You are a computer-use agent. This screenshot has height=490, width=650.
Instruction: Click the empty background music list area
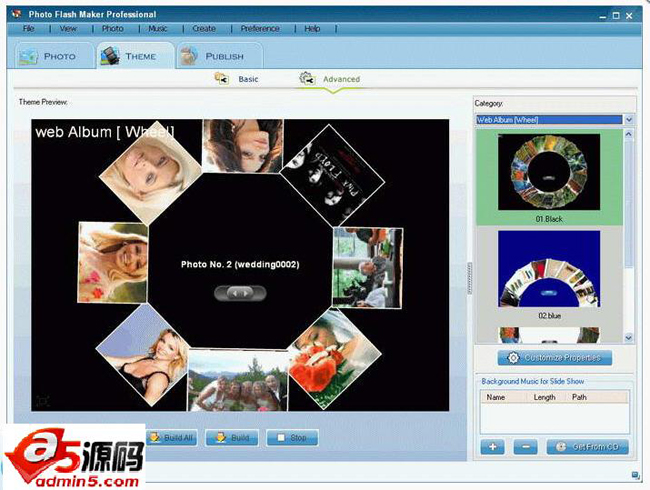[554, 418]
